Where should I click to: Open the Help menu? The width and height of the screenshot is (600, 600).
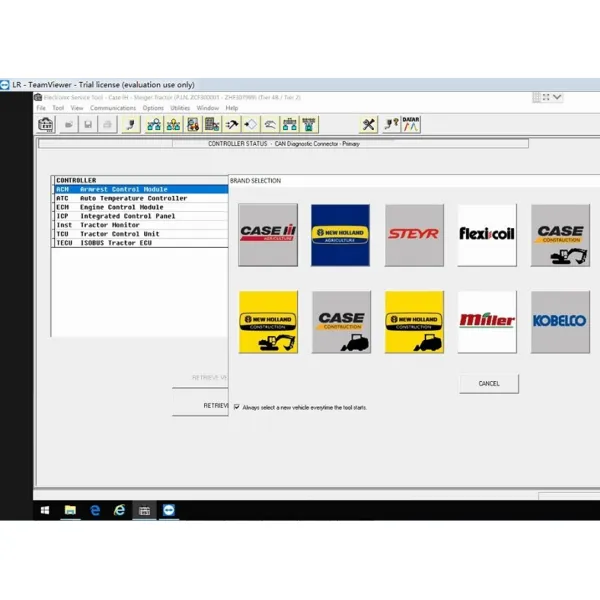(x=232, y=108)
